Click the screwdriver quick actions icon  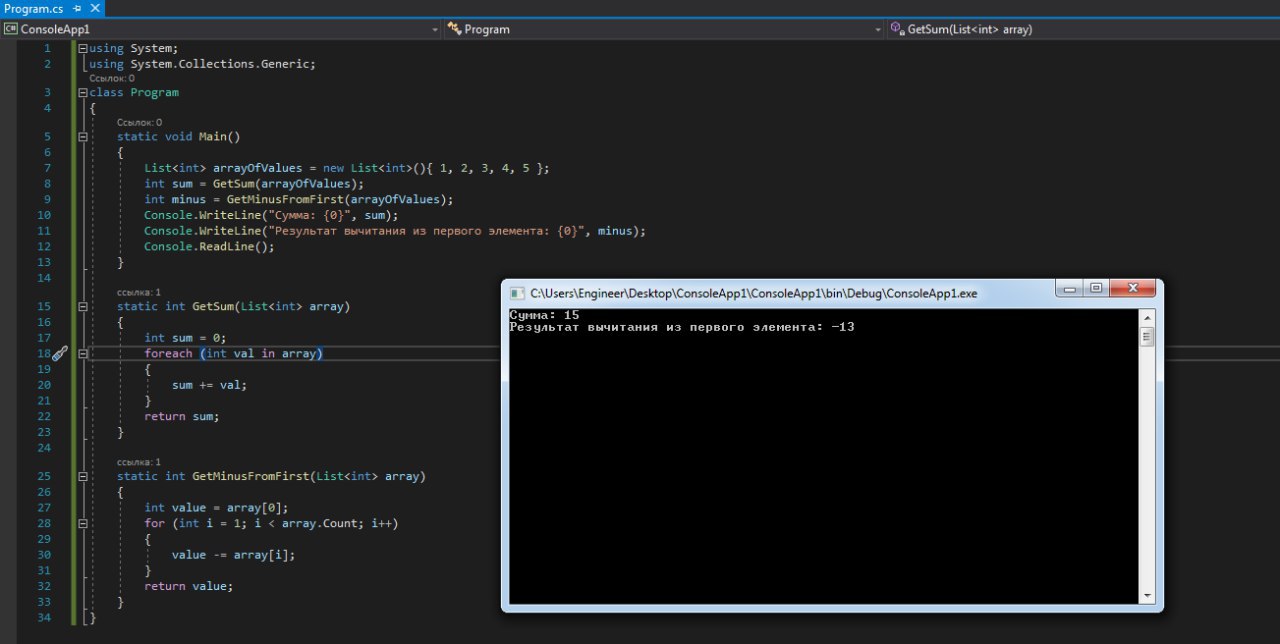[59, 353]
